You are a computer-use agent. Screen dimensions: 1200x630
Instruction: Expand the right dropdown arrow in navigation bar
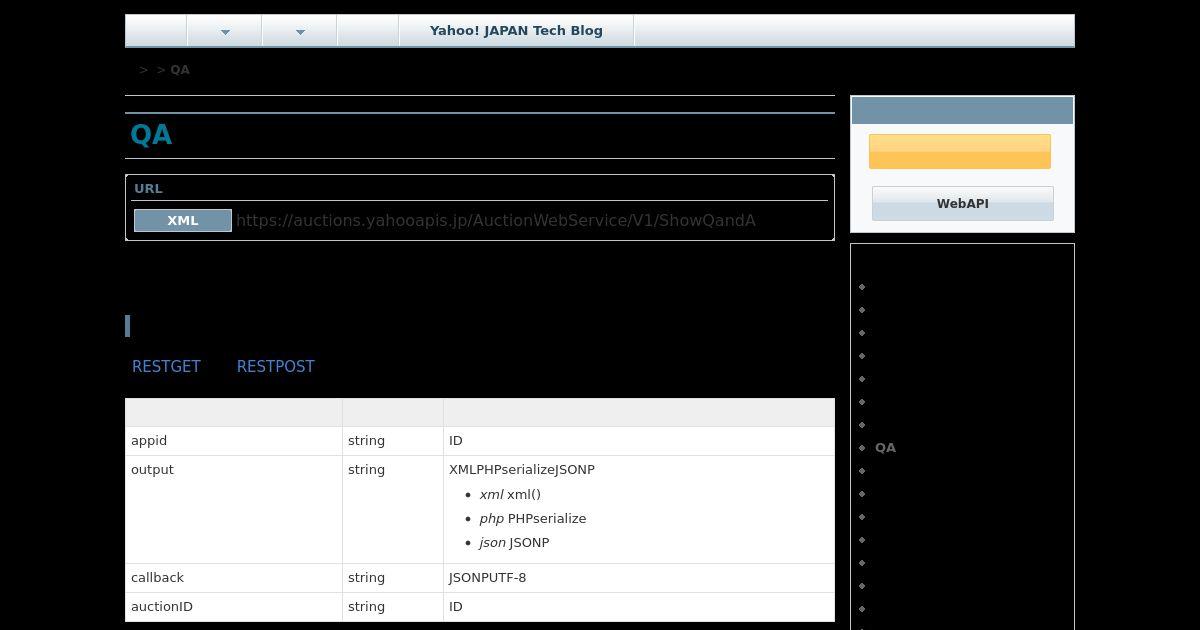click(x=300, y=32)
